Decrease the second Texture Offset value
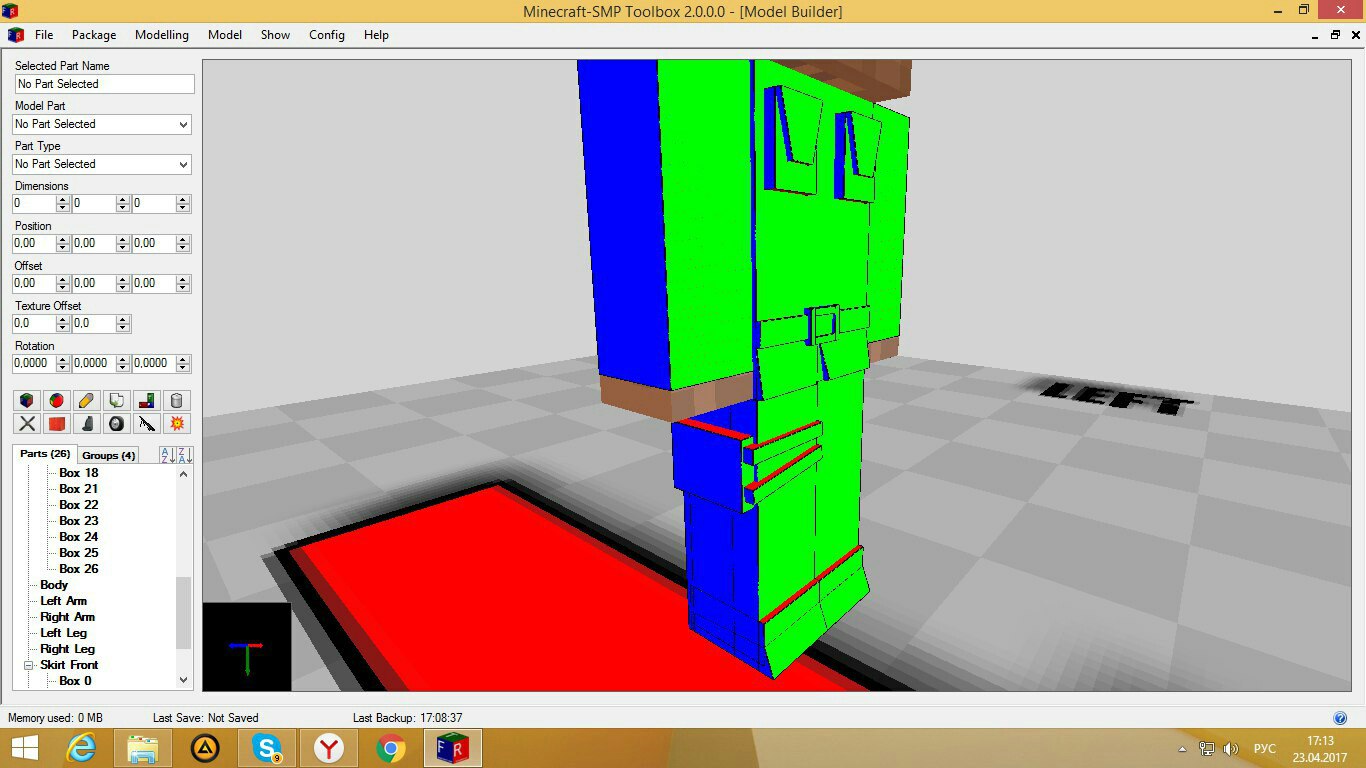Screen dimensions: 1366x768 (123, 328)
